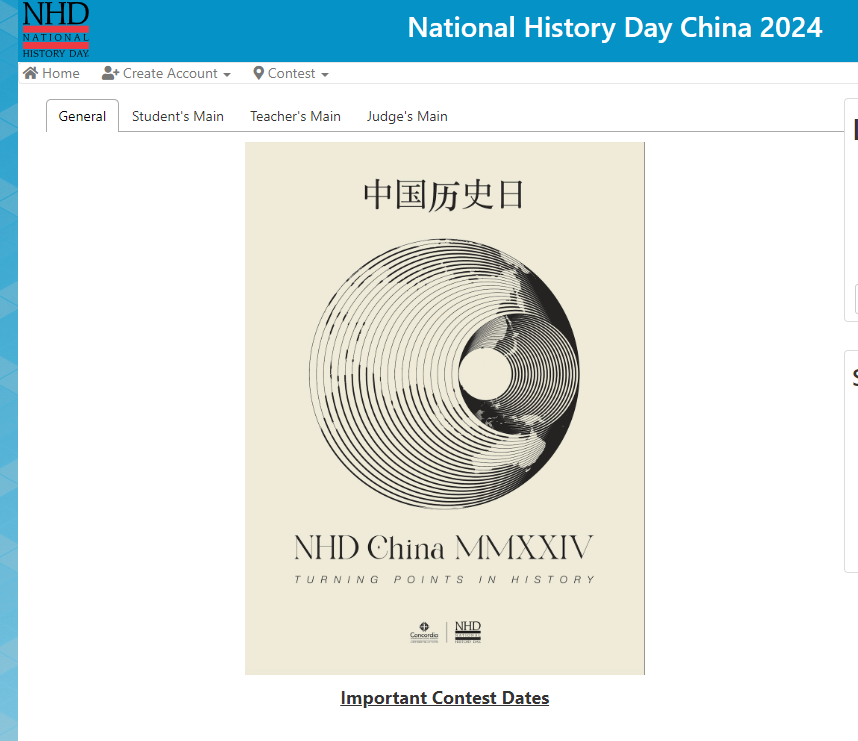Viewport: 858px width, 741px height.
Task: Click the NHD China MMXXIV poster image
Action: pyautogui.click(x=445, y=408)
